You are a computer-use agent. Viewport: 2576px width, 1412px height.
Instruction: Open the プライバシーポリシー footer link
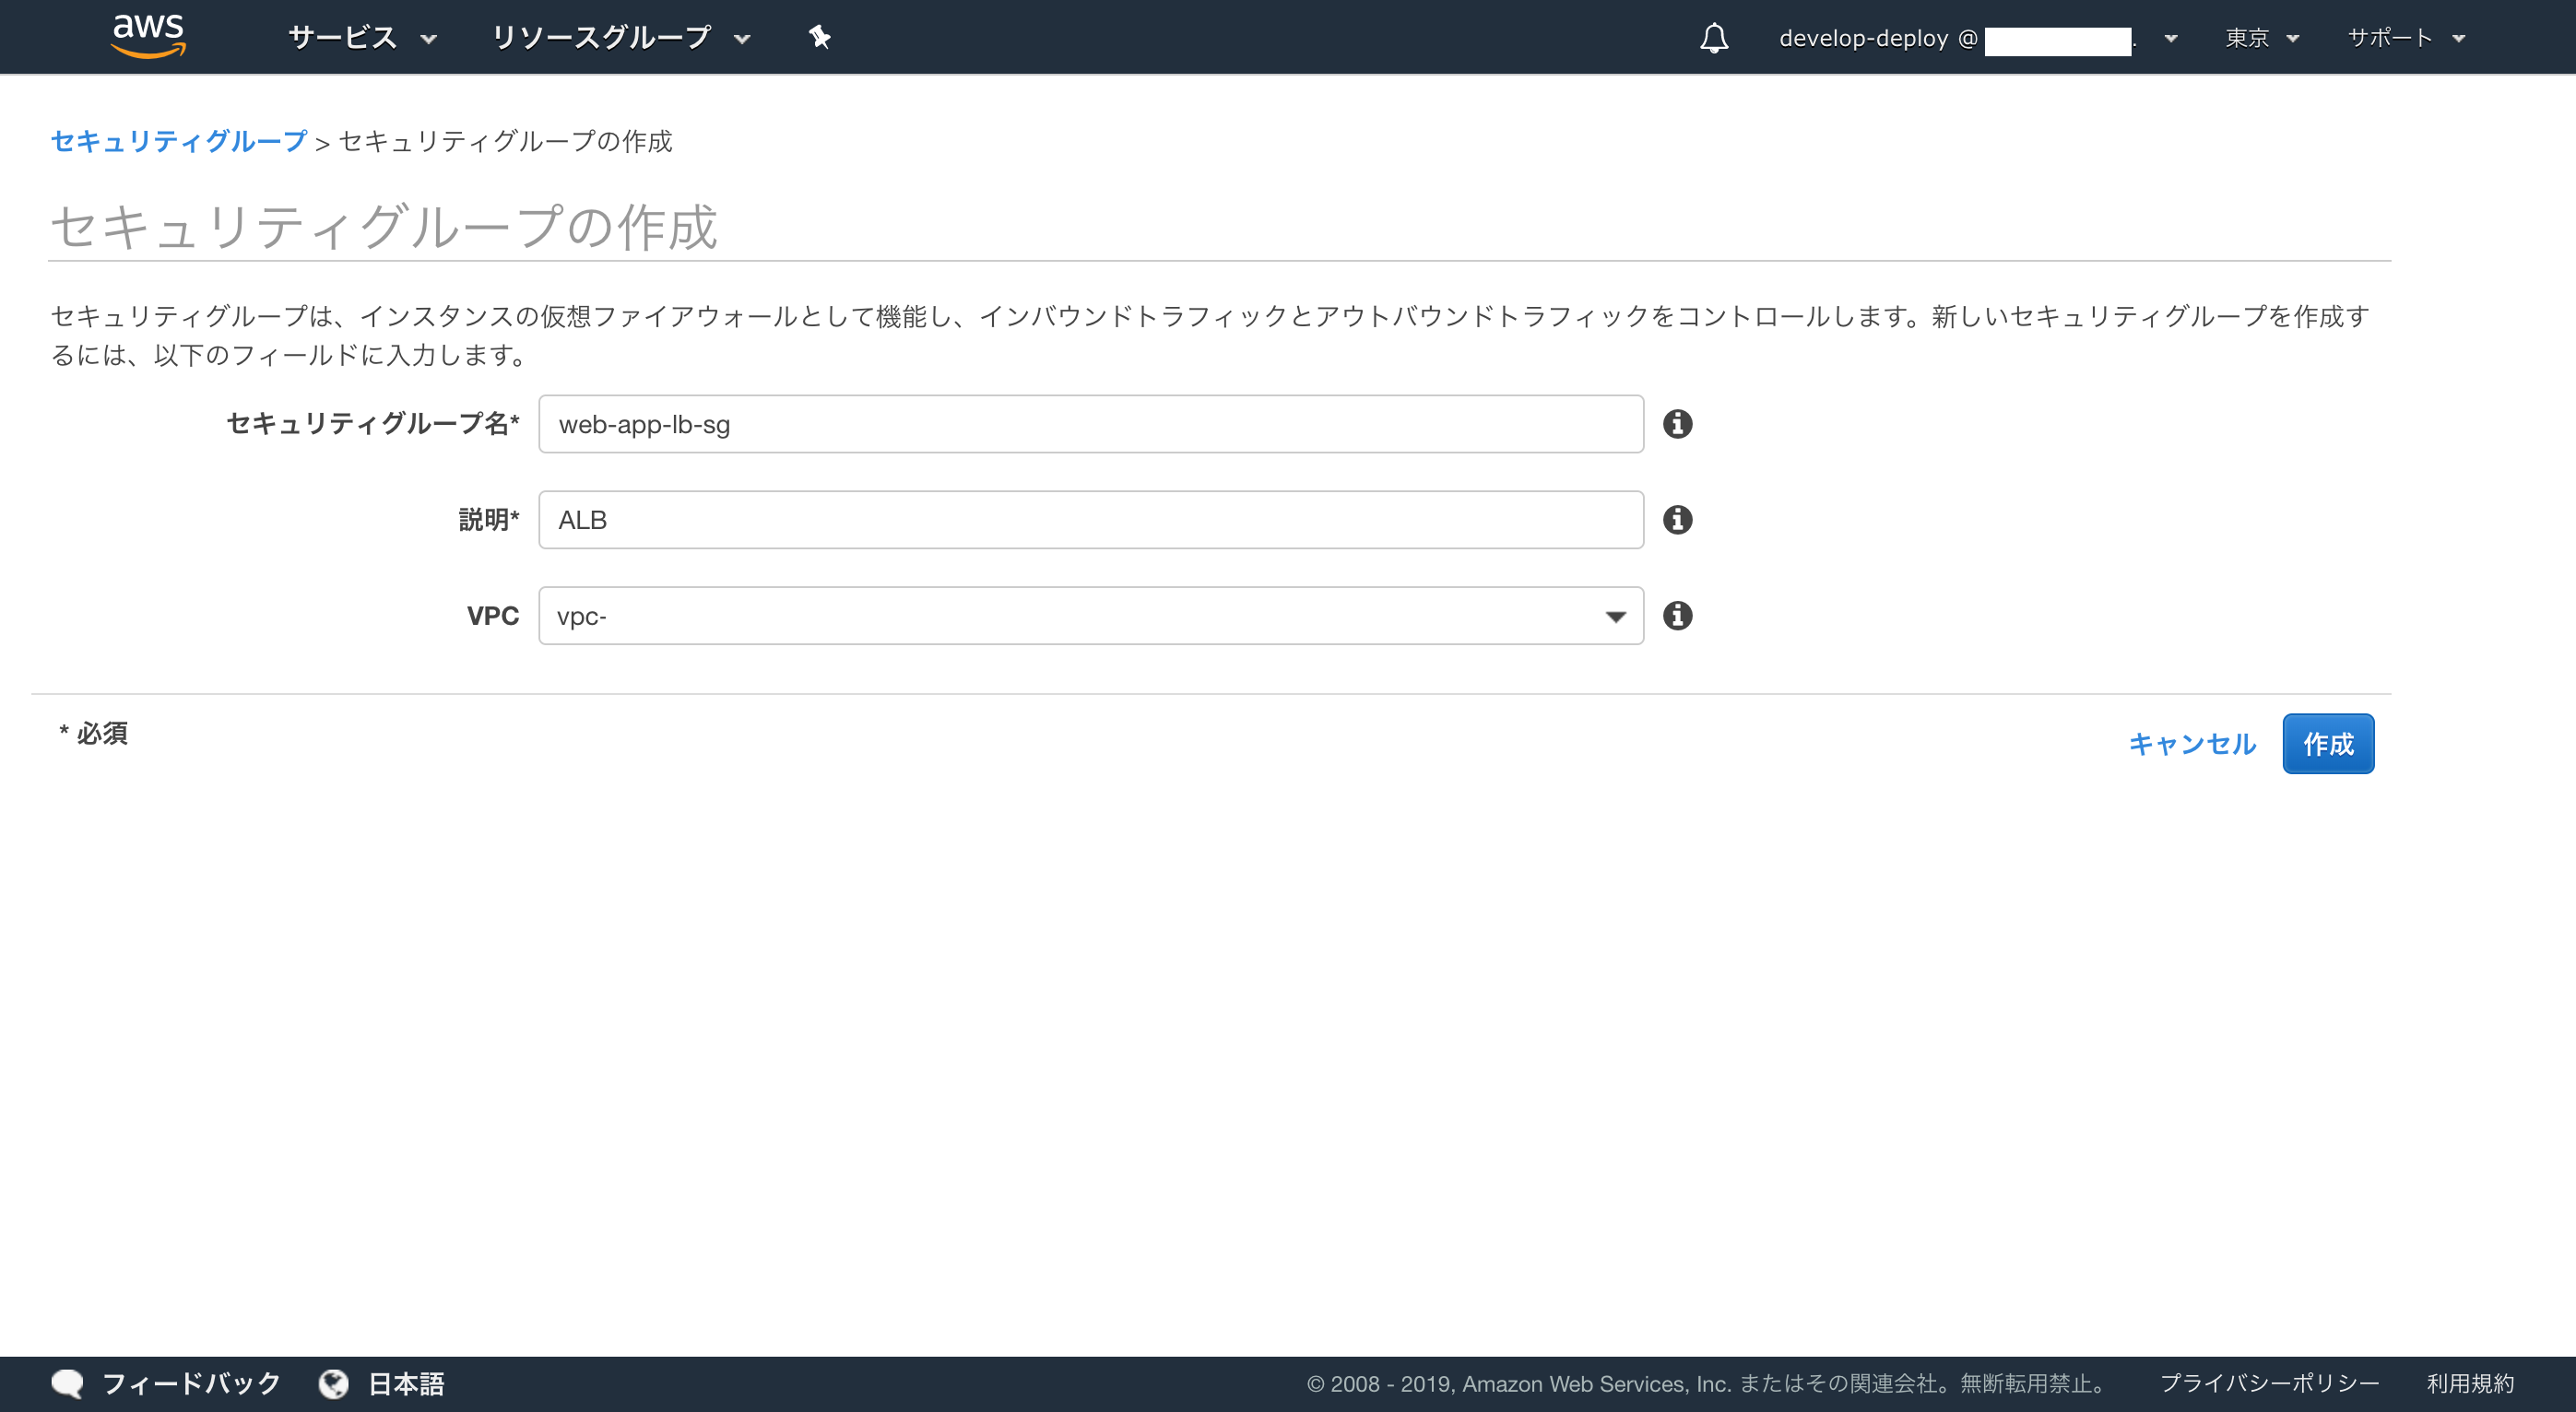(2269, 1384)
